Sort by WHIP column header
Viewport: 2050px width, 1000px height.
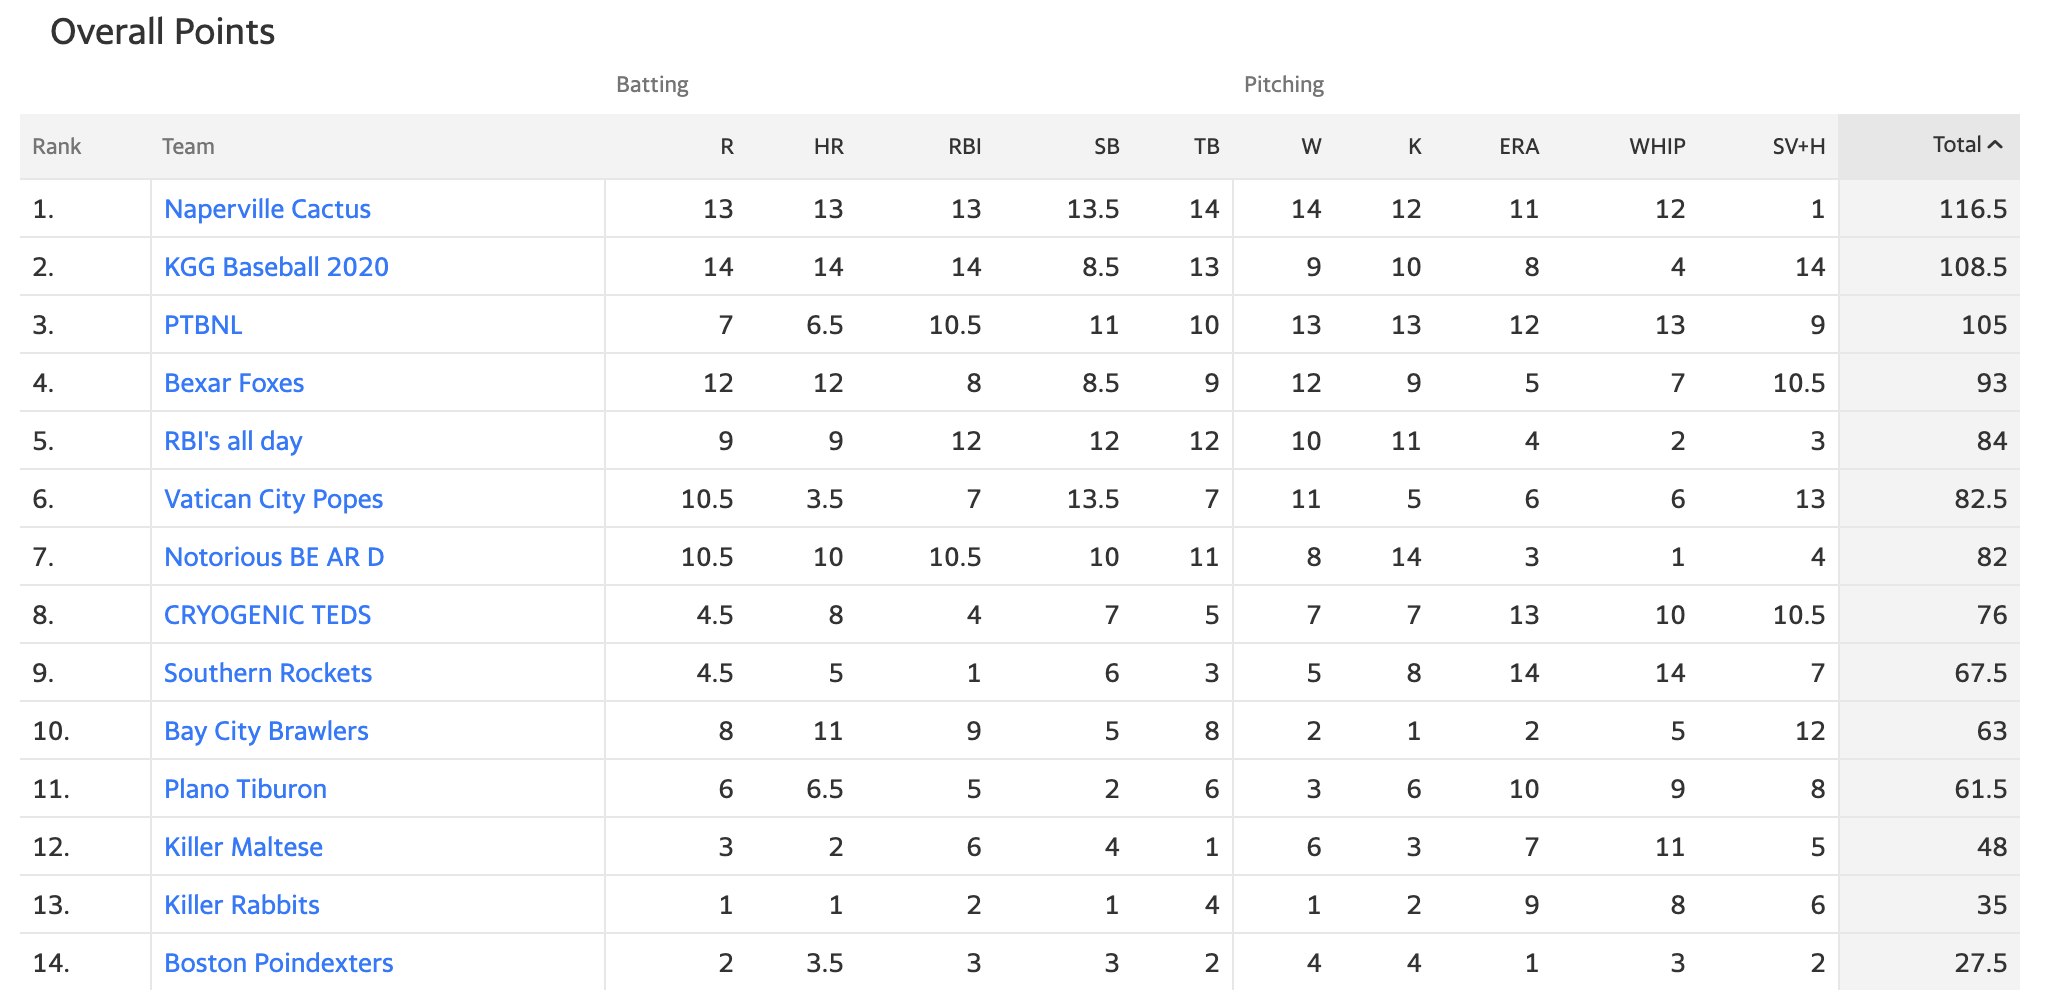click(x=1657, y=147)
